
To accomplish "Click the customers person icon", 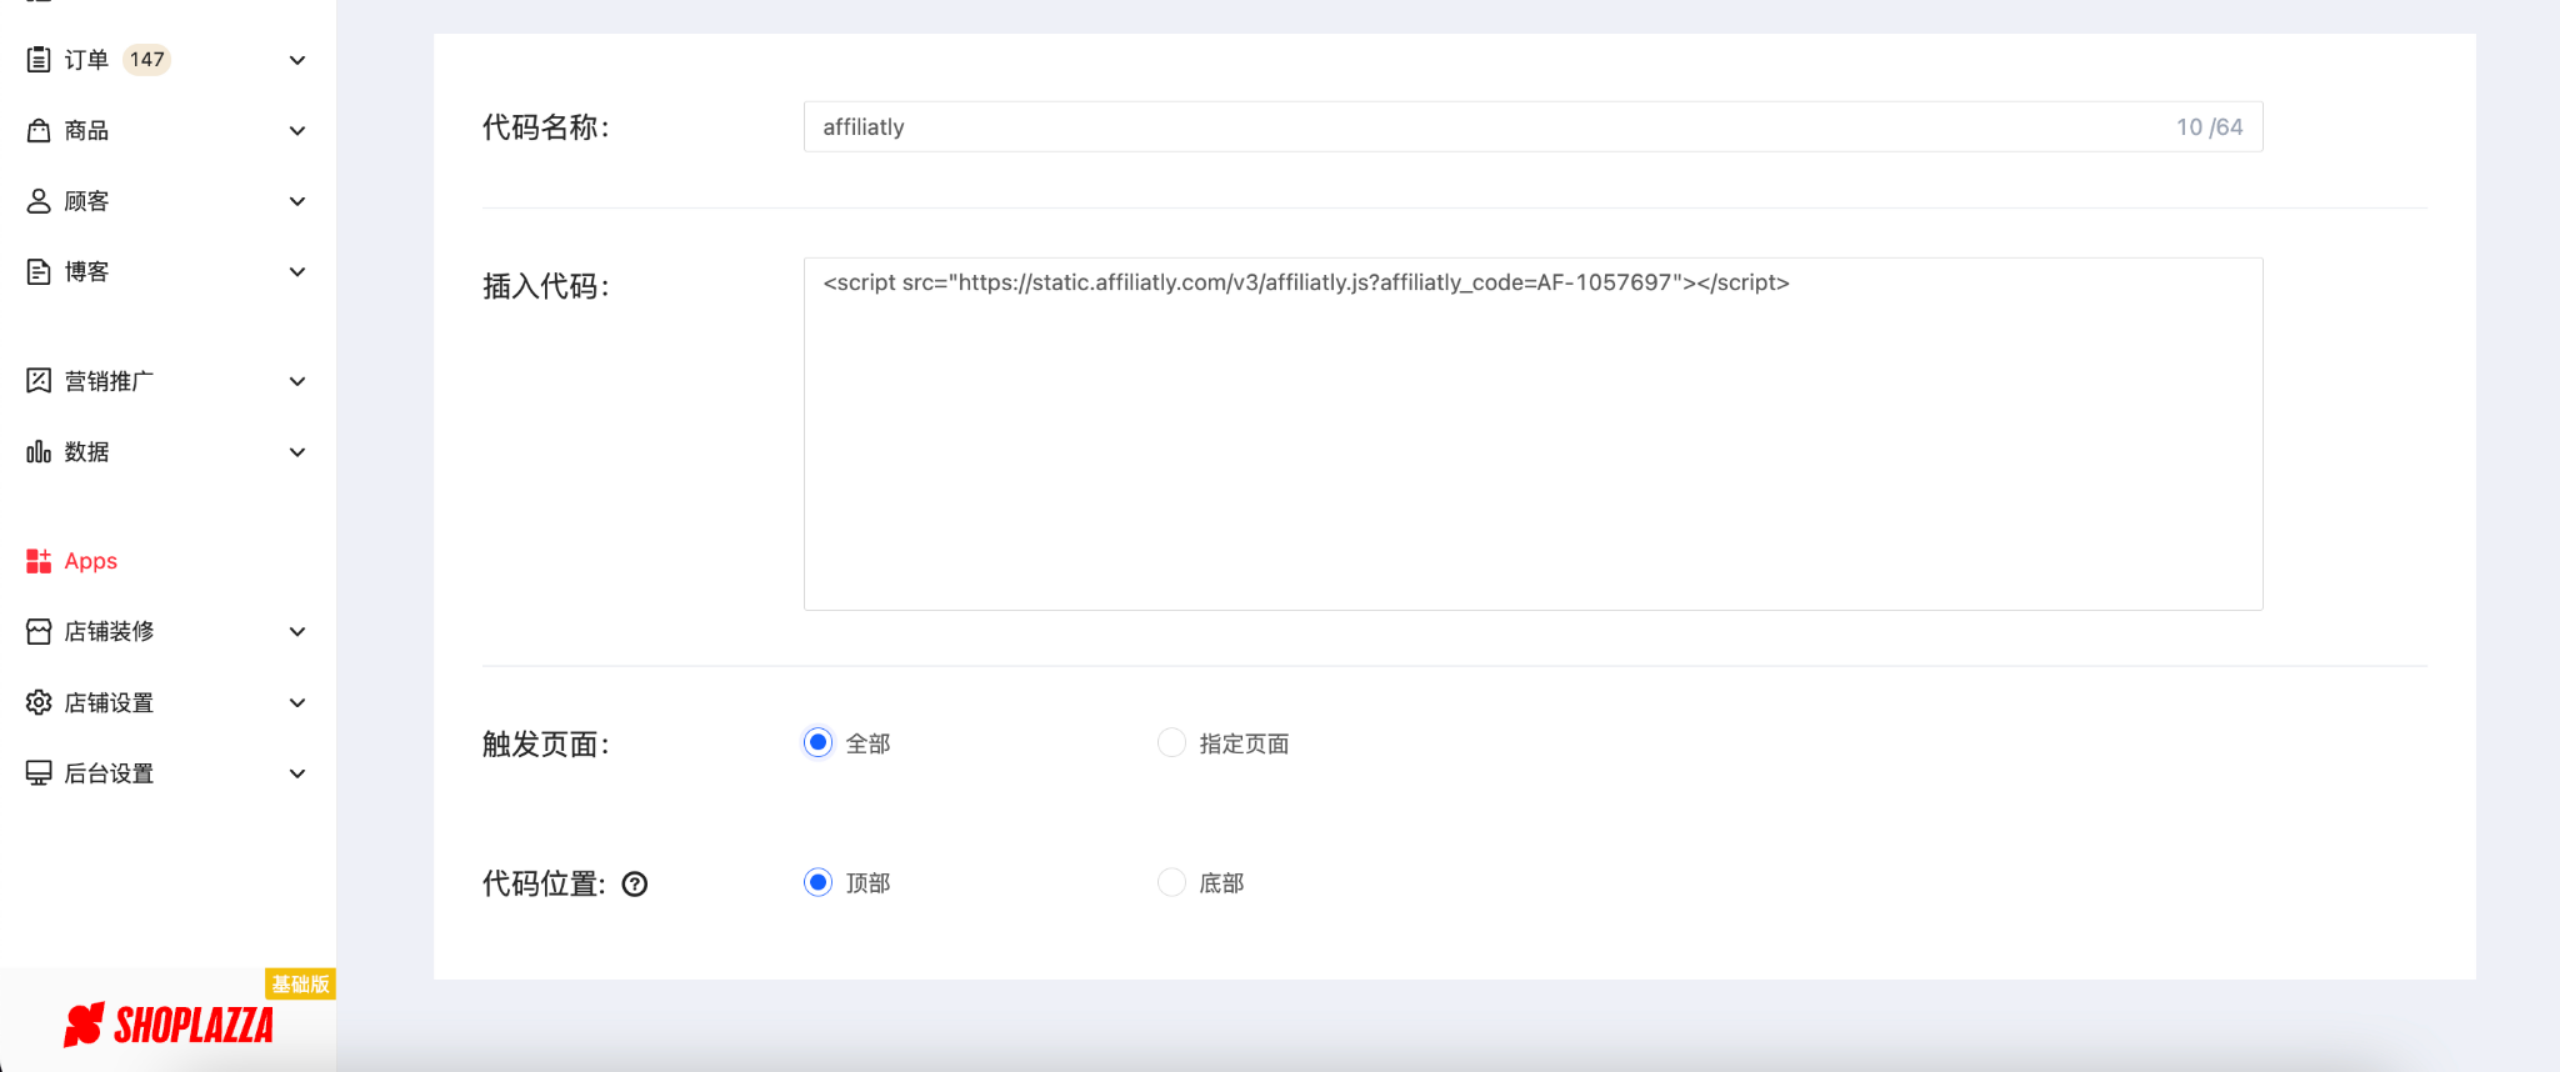I will tap(38, 201).
